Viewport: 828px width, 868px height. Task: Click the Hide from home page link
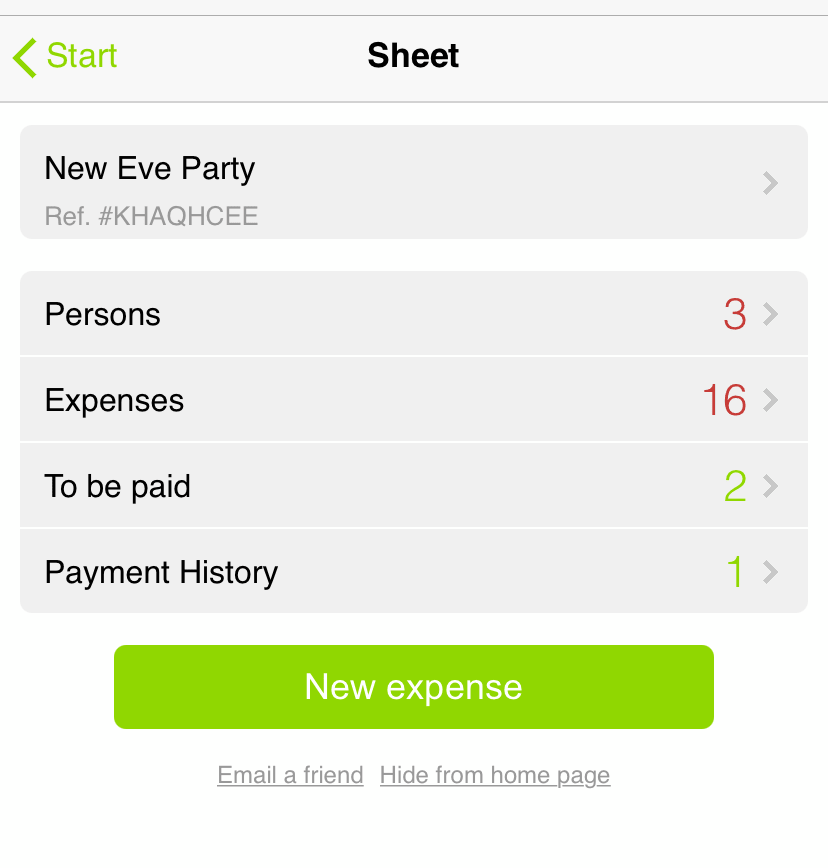(495, 776)
